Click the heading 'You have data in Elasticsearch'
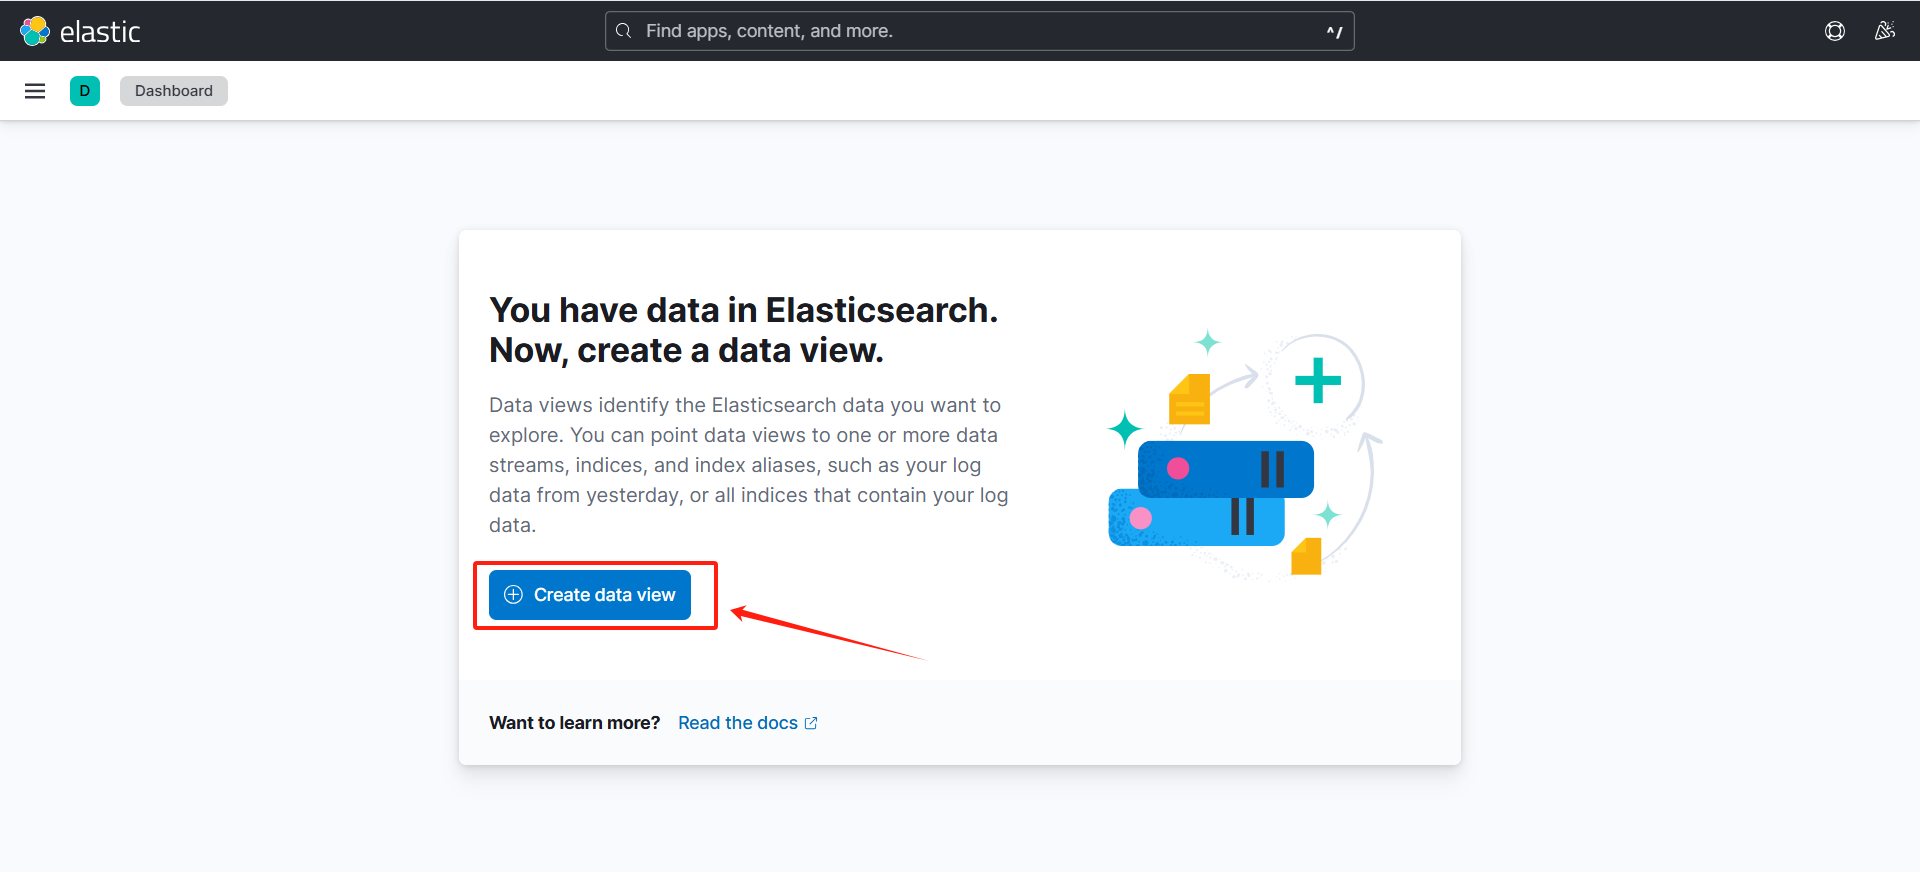This screenshot has width=1920, height=872. tap(744, 330)
